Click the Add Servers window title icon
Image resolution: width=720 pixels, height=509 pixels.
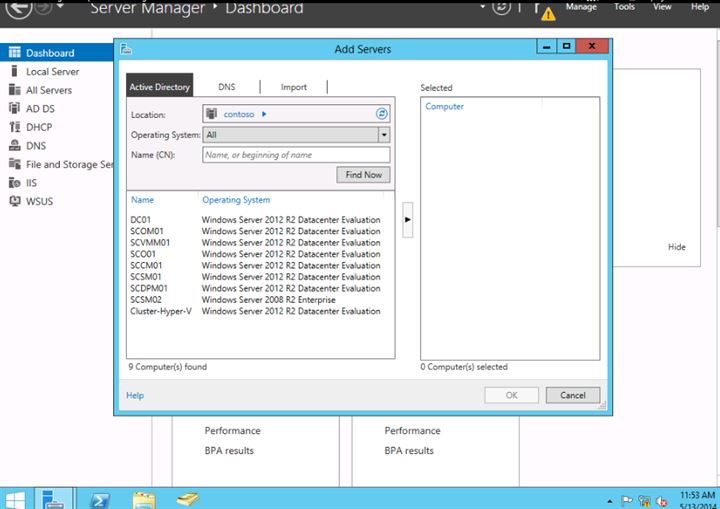[x=126, y=49]
